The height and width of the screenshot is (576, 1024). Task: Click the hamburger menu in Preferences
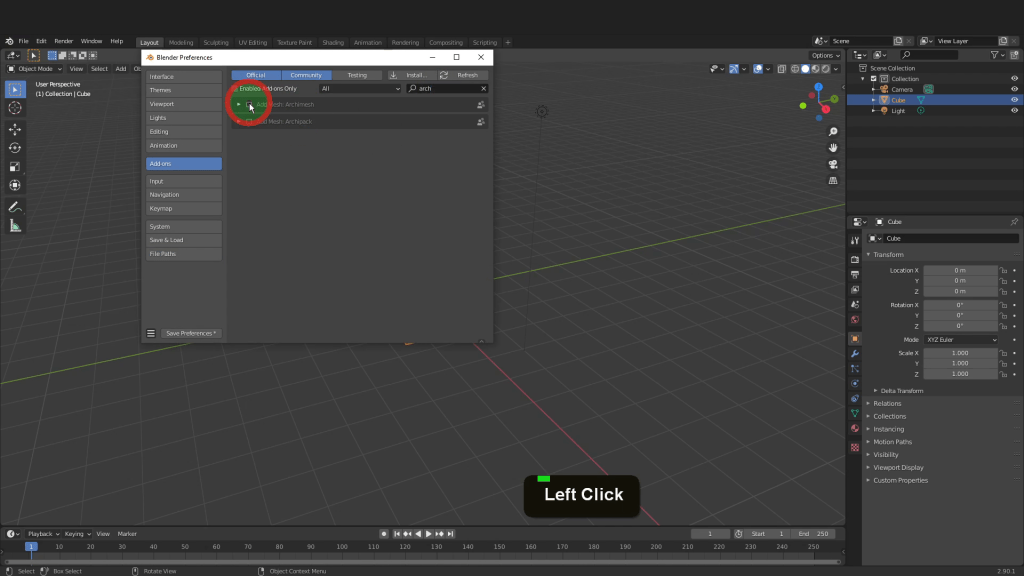coord(151,333)
